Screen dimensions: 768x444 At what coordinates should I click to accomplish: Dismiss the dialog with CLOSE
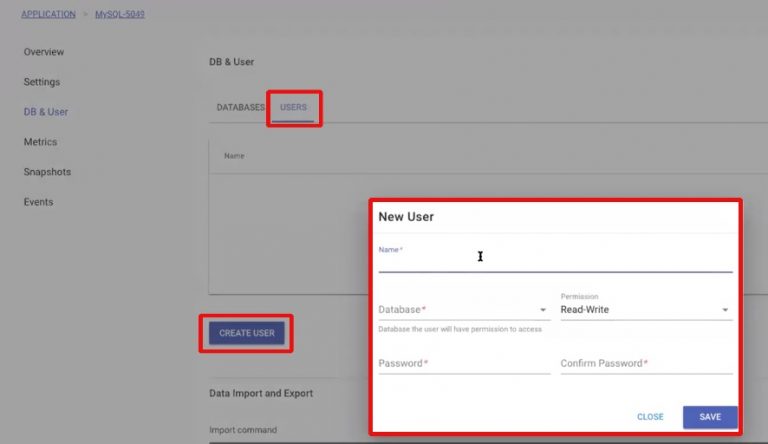pos(650,417)
